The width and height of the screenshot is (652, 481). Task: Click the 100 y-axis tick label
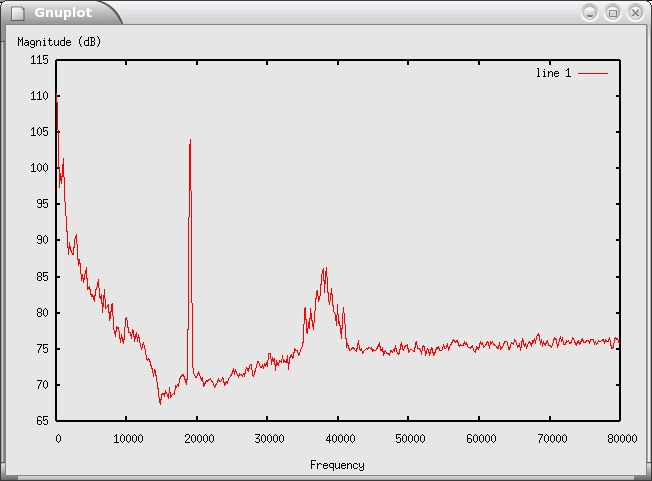[x=39, y=168]
